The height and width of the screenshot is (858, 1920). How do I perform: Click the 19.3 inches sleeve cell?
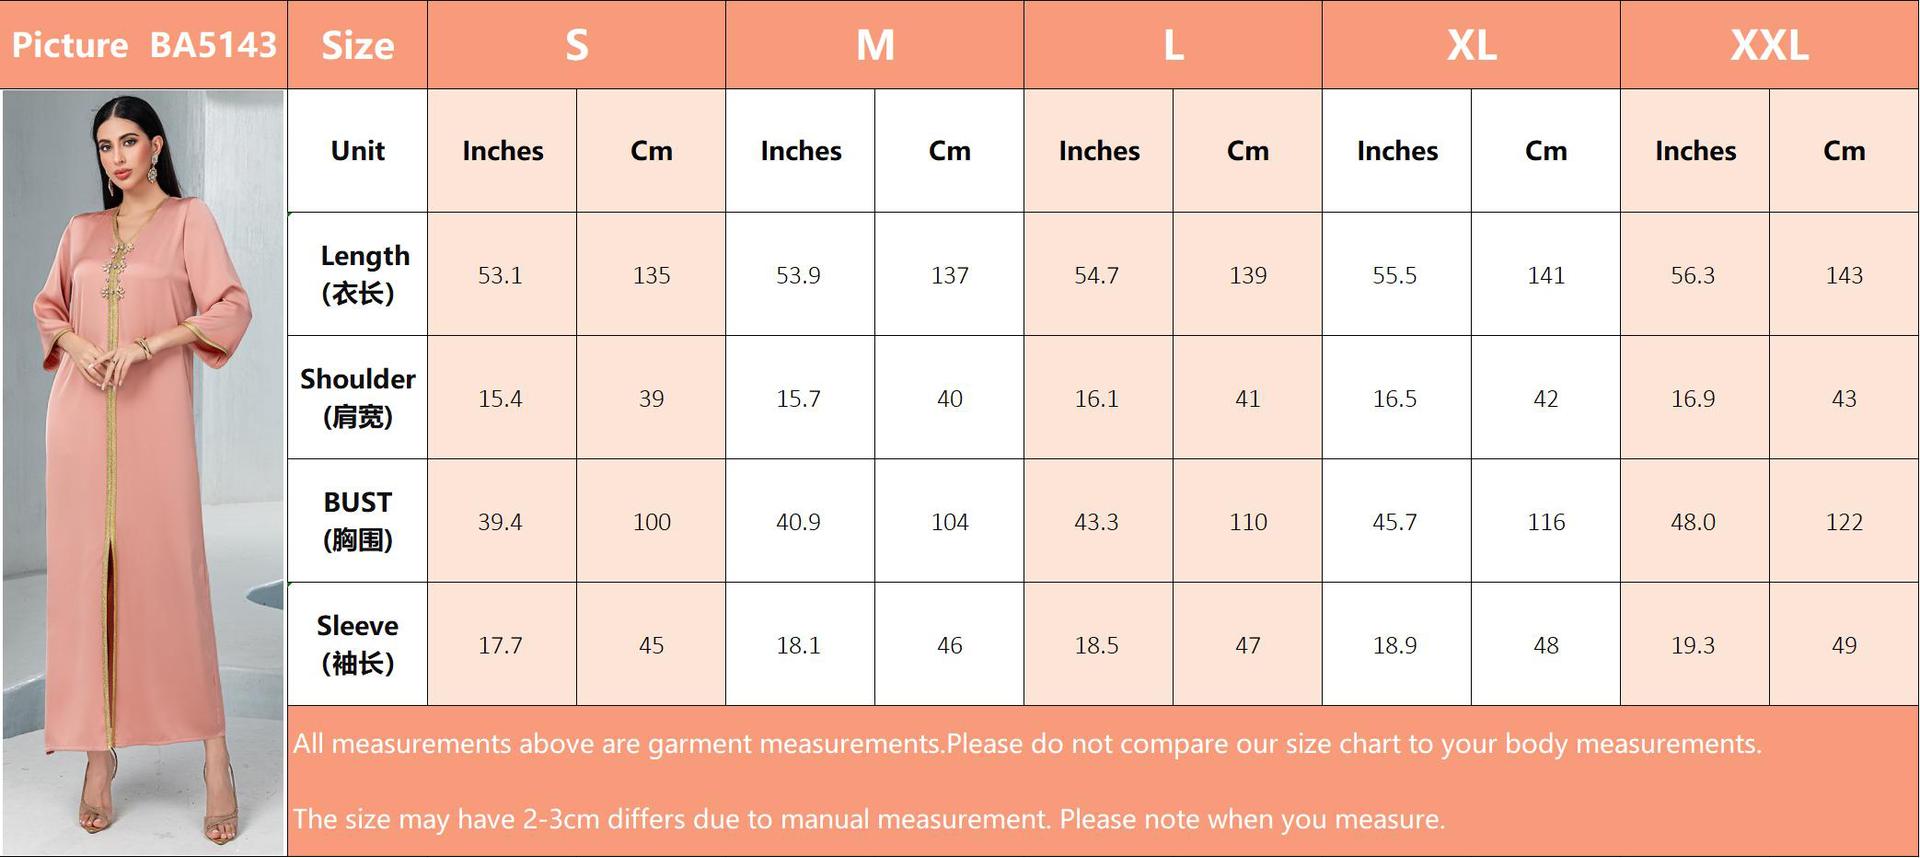(1692, 645)
